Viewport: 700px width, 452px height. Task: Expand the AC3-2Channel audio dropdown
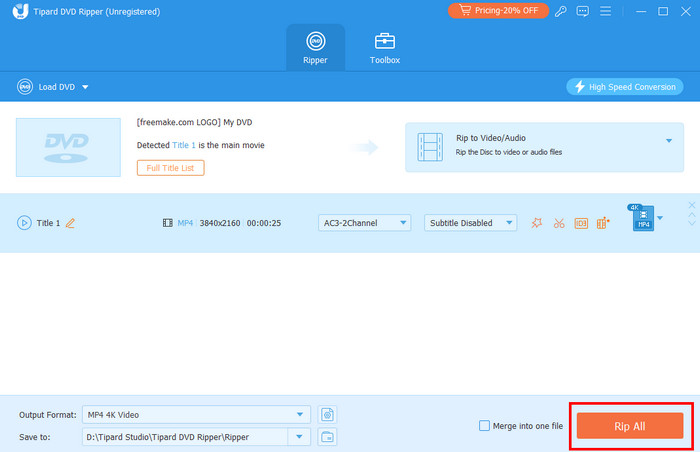tap(364, 223)
